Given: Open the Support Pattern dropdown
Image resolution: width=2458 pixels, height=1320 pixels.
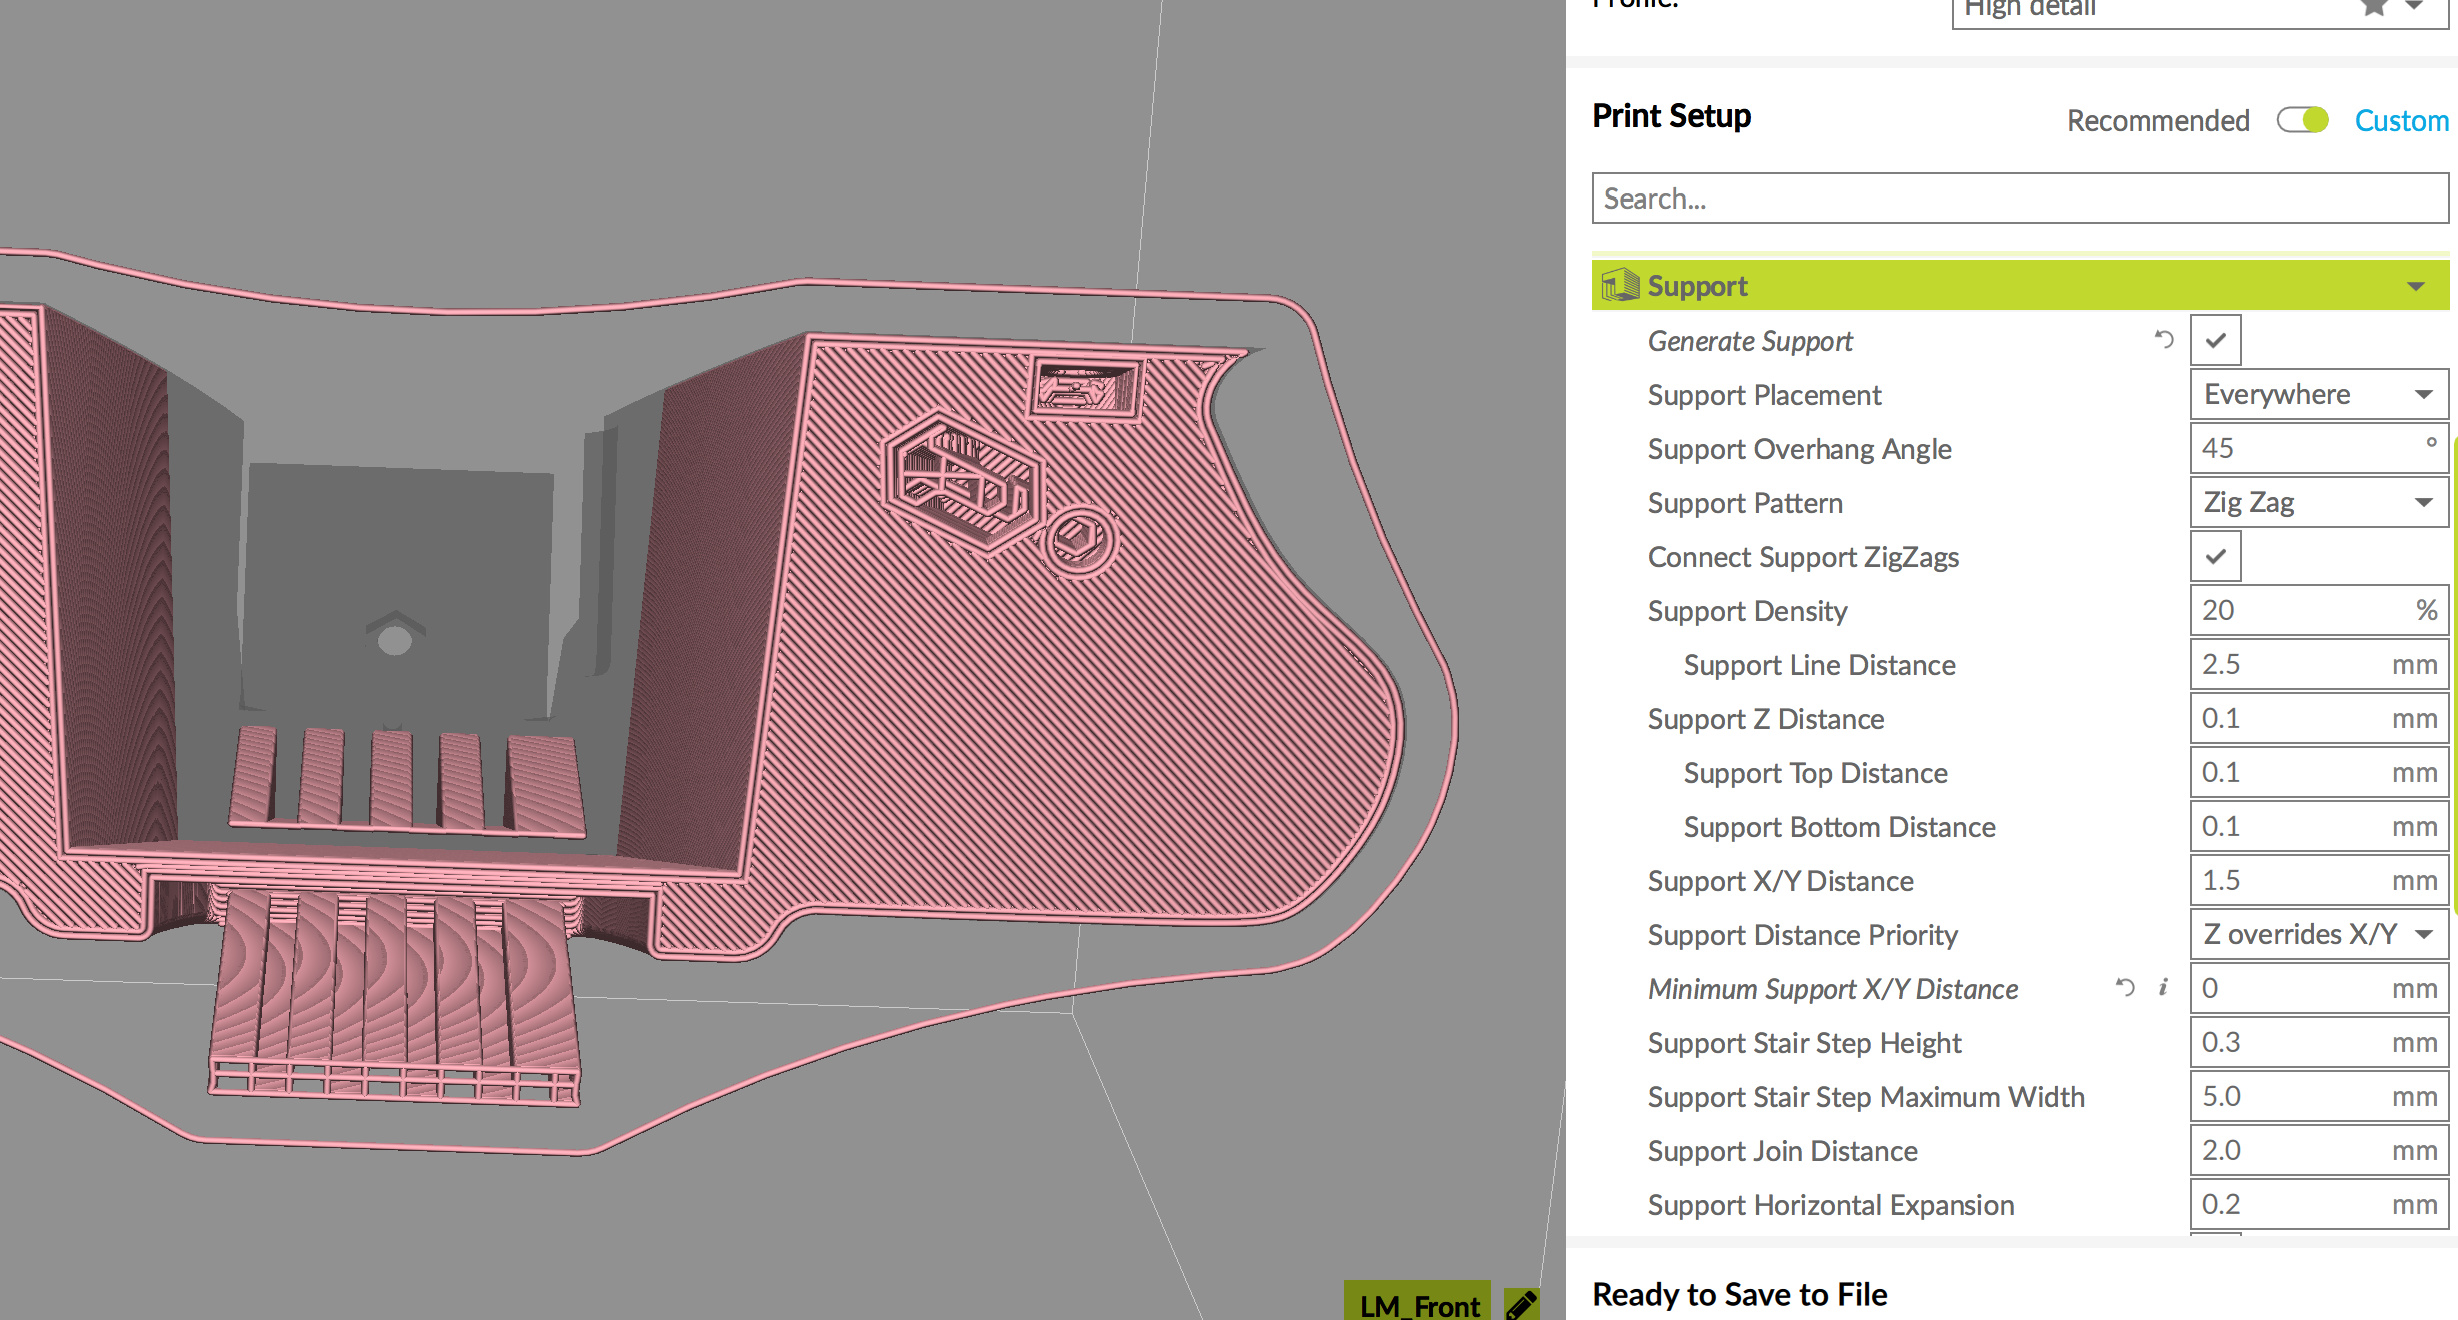Looking at the screenshot, I should pyautogui.click(x=2318, y=502).
